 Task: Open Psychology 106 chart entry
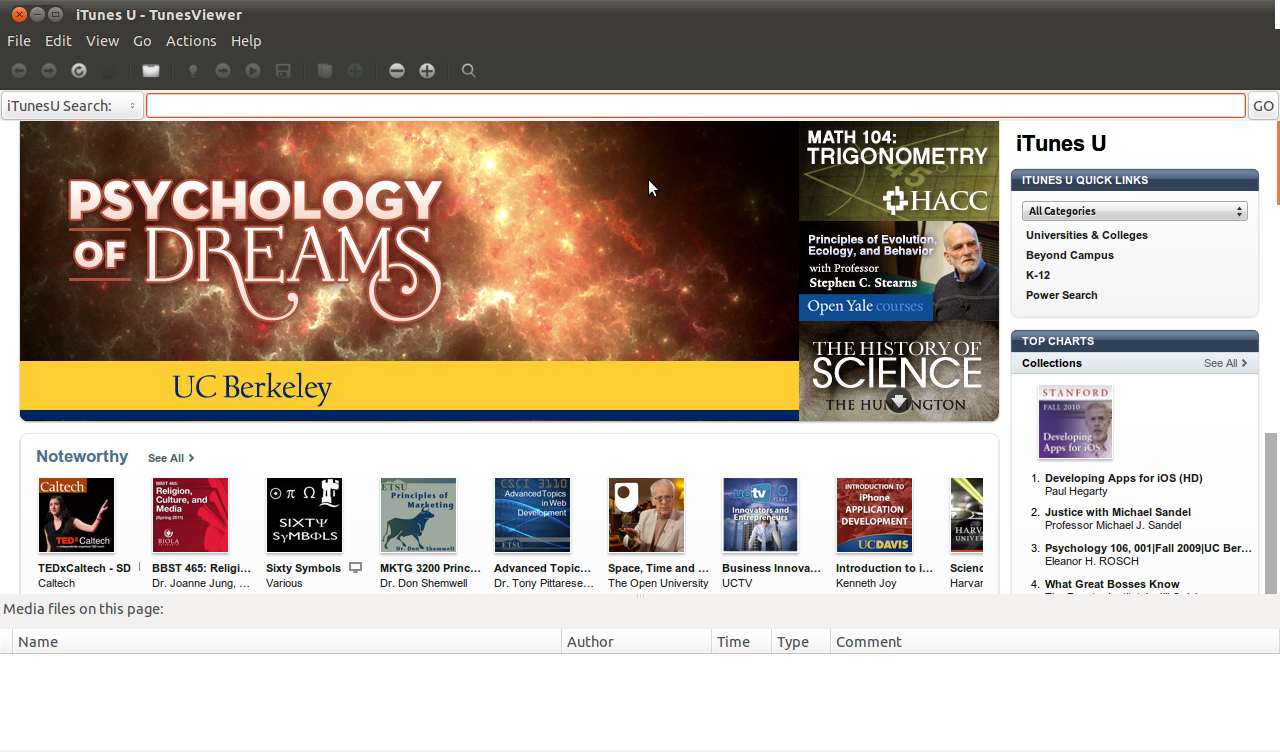pyautogui.click(x=1148, y=548)
